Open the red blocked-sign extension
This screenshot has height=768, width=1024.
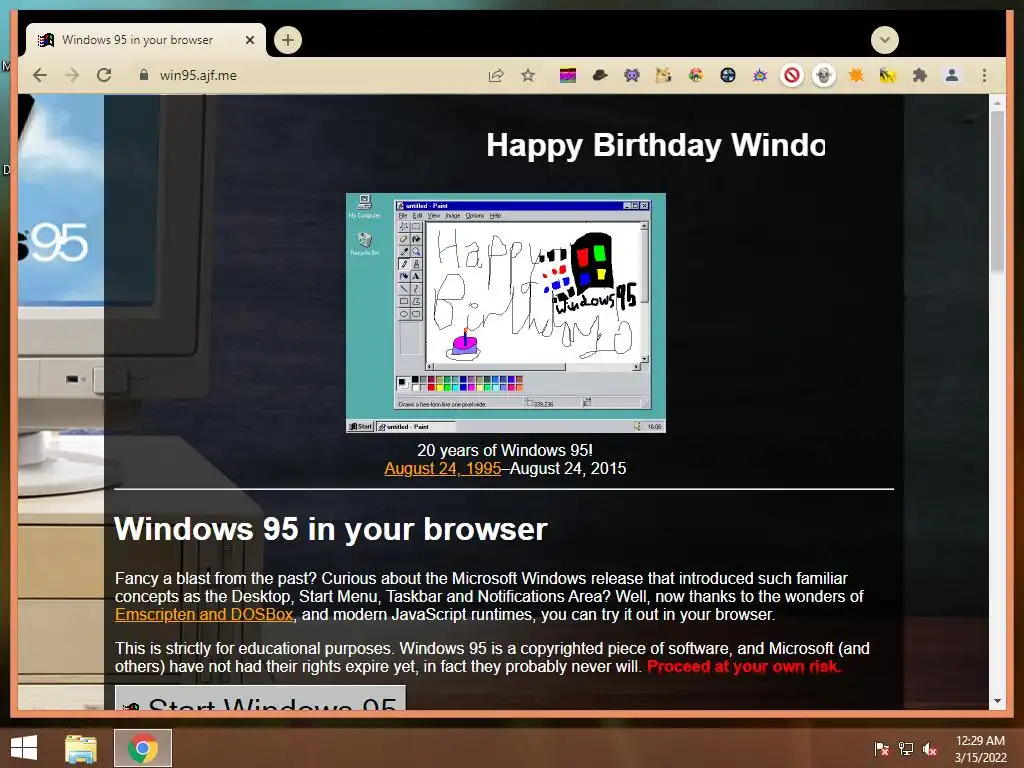coord(792,76)
